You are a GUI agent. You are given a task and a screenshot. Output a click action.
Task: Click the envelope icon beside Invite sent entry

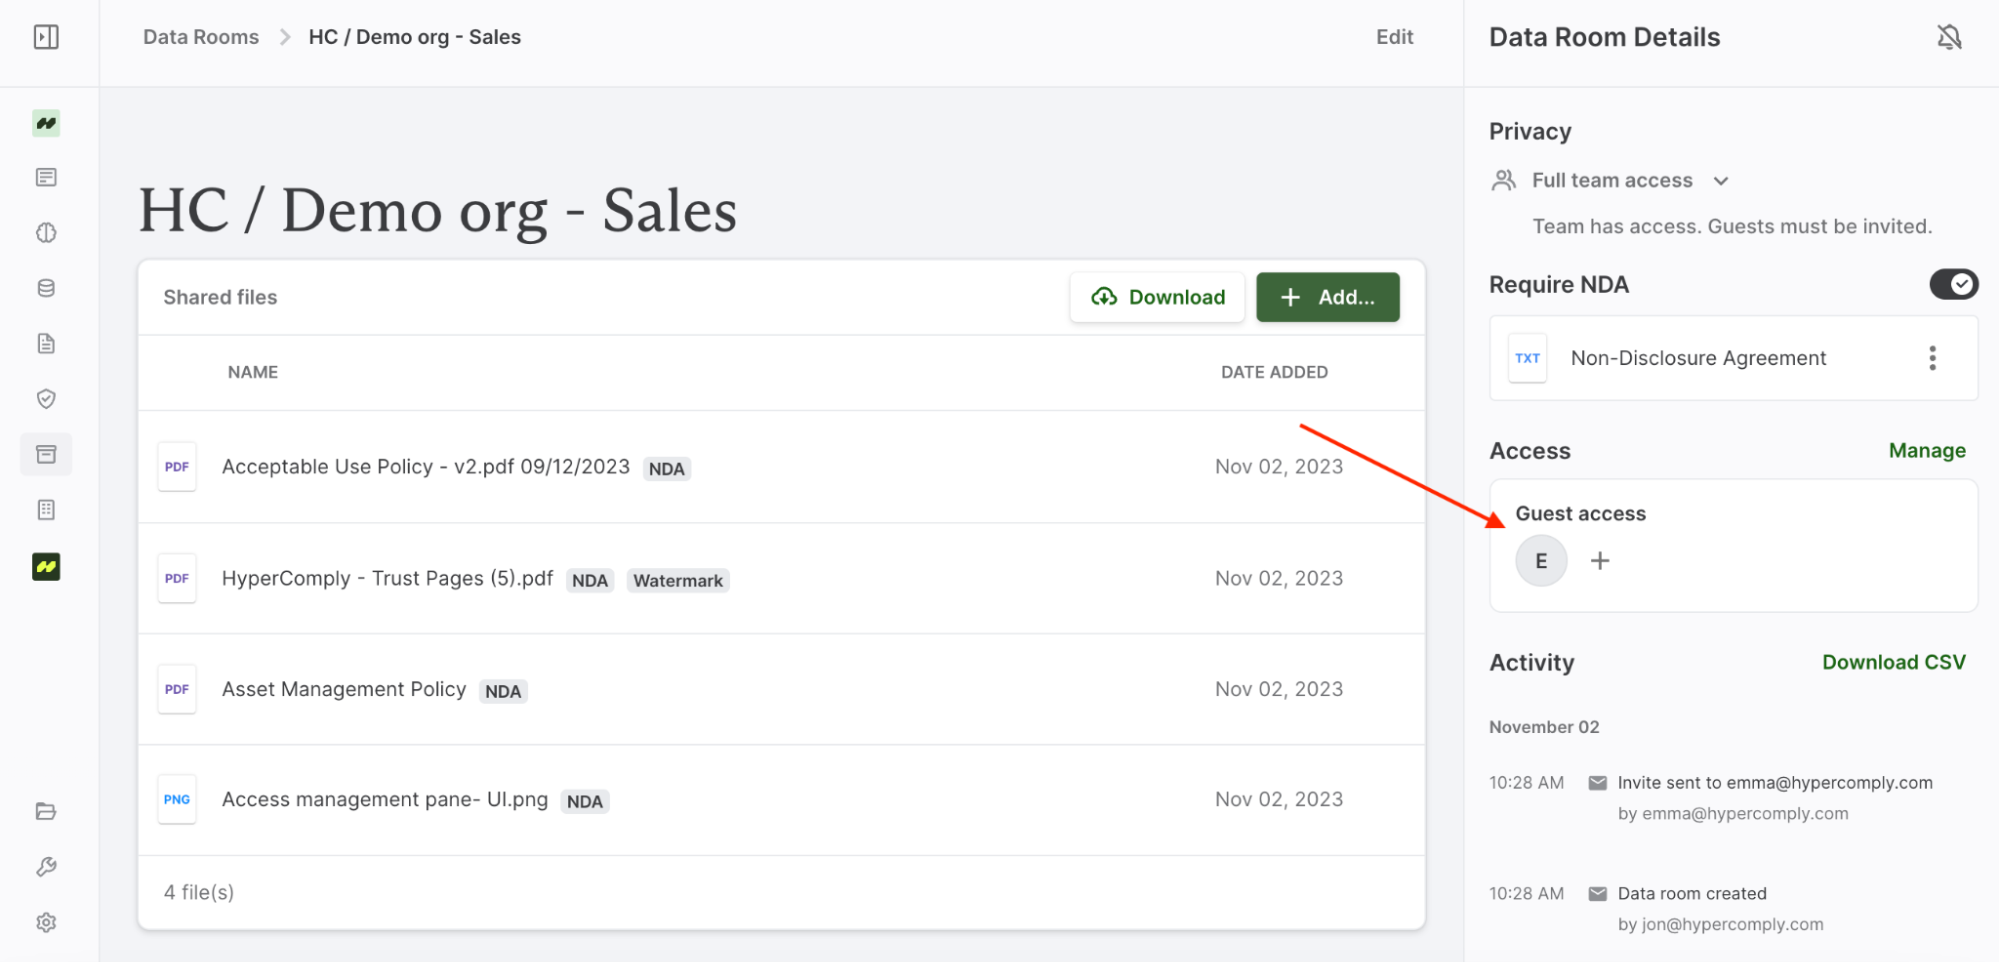coord(1598,783)
